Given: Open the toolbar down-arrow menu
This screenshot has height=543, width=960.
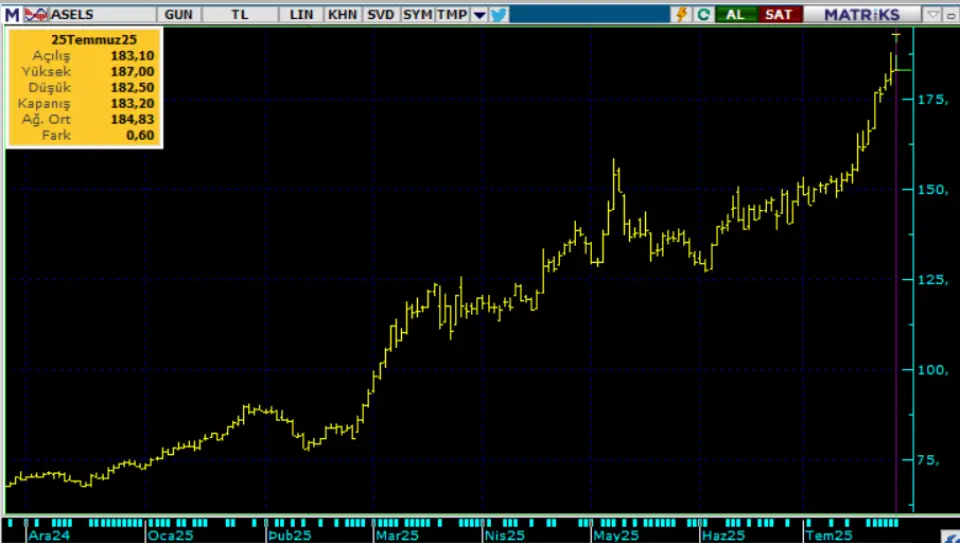Looking at the screenshot, I should click(479, 15).
